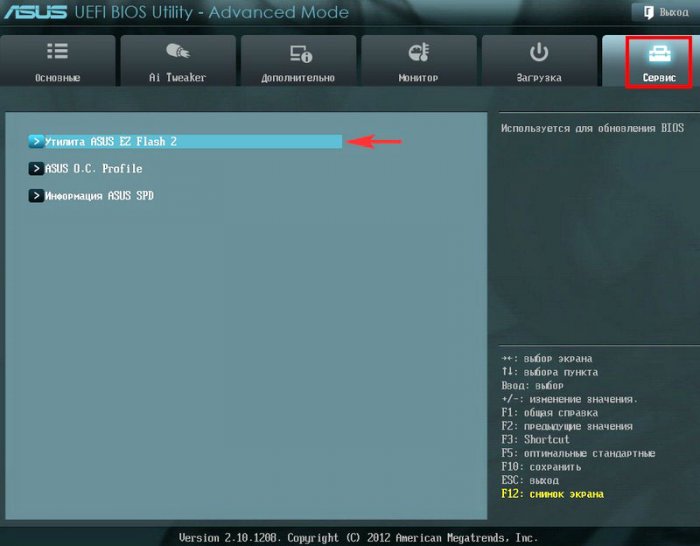Open the Загрузка tab label

pos(539,77)
